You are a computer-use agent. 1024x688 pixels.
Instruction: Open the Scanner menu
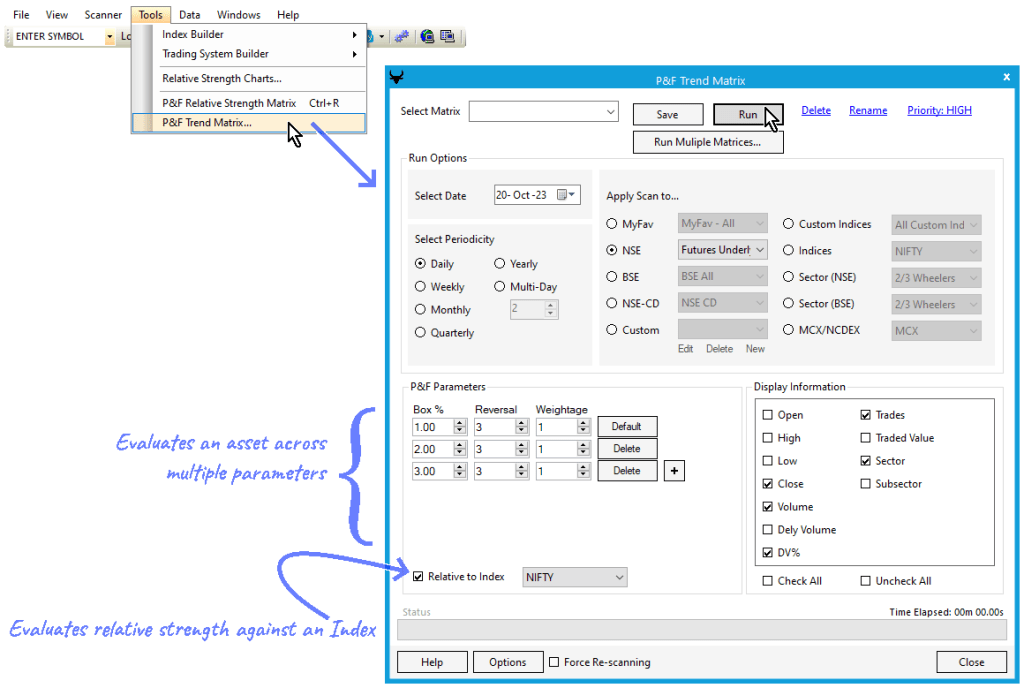[x=103, y=15]
